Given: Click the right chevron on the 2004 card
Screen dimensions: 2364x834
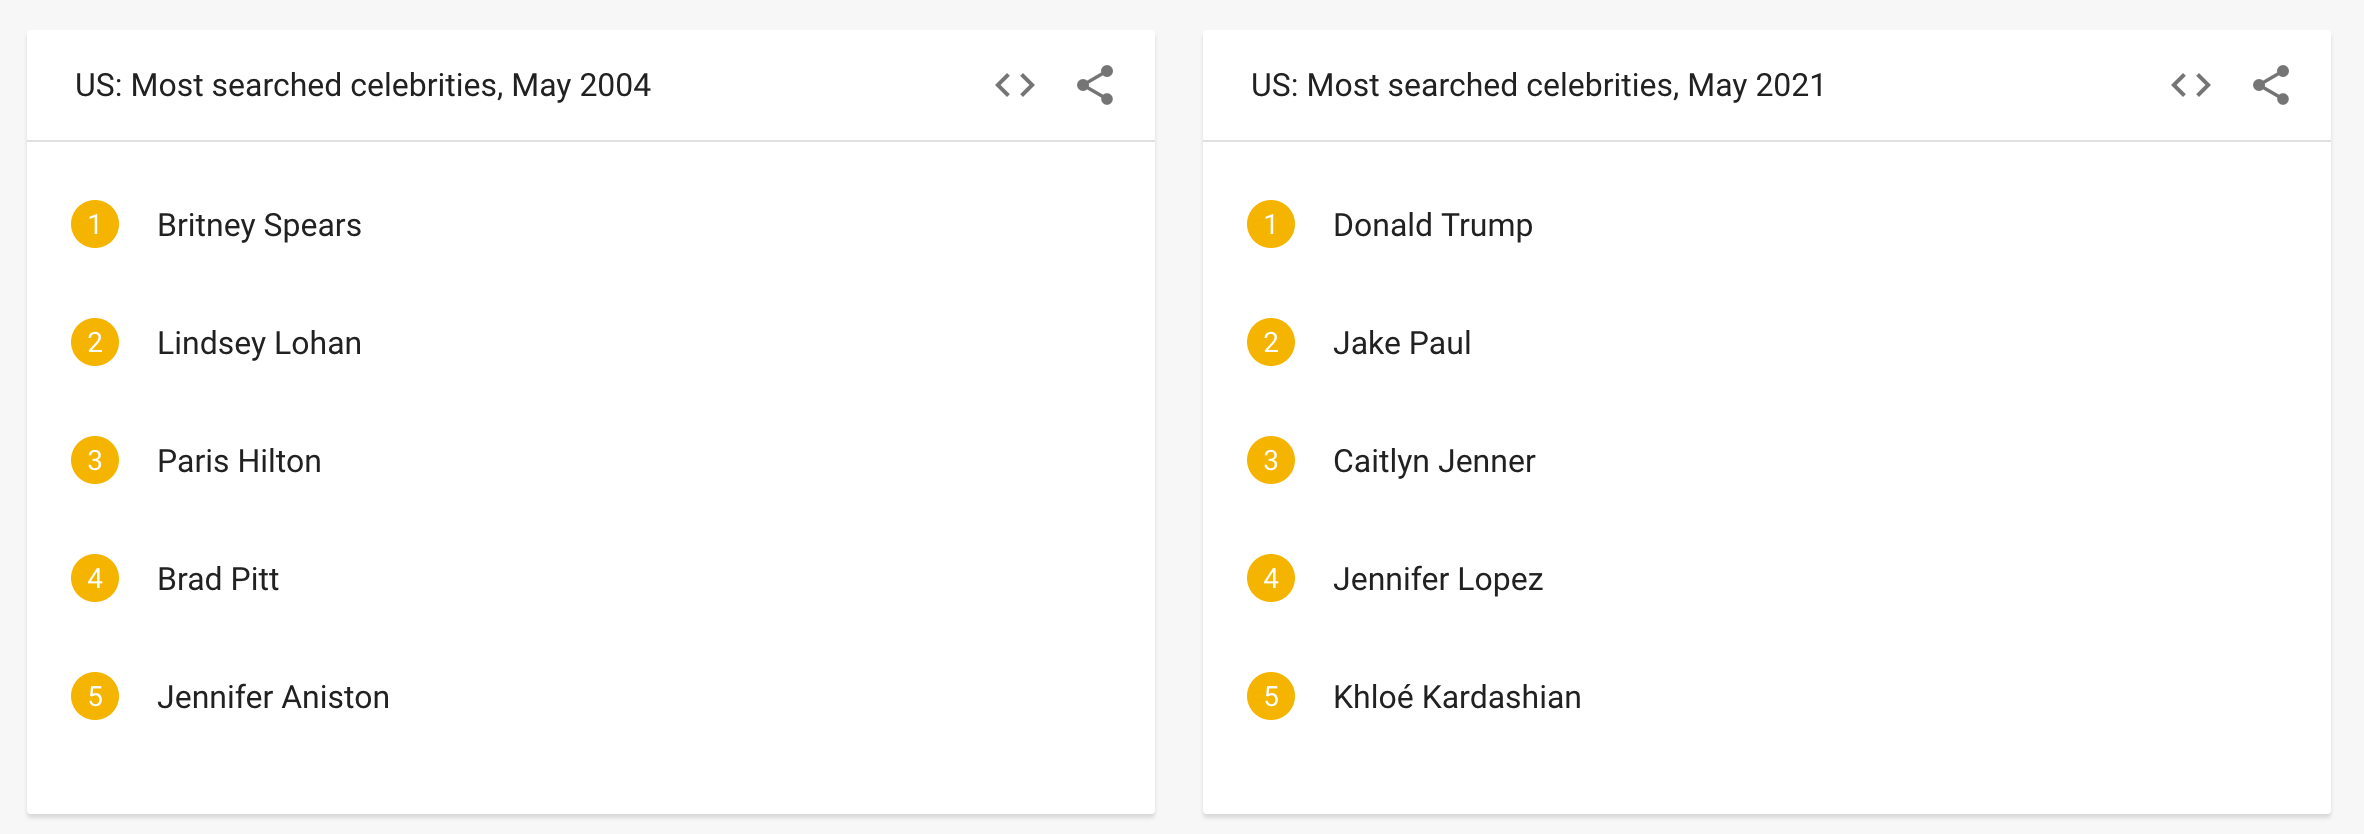Looking at the screenshot, I should tap(1027, 85).
